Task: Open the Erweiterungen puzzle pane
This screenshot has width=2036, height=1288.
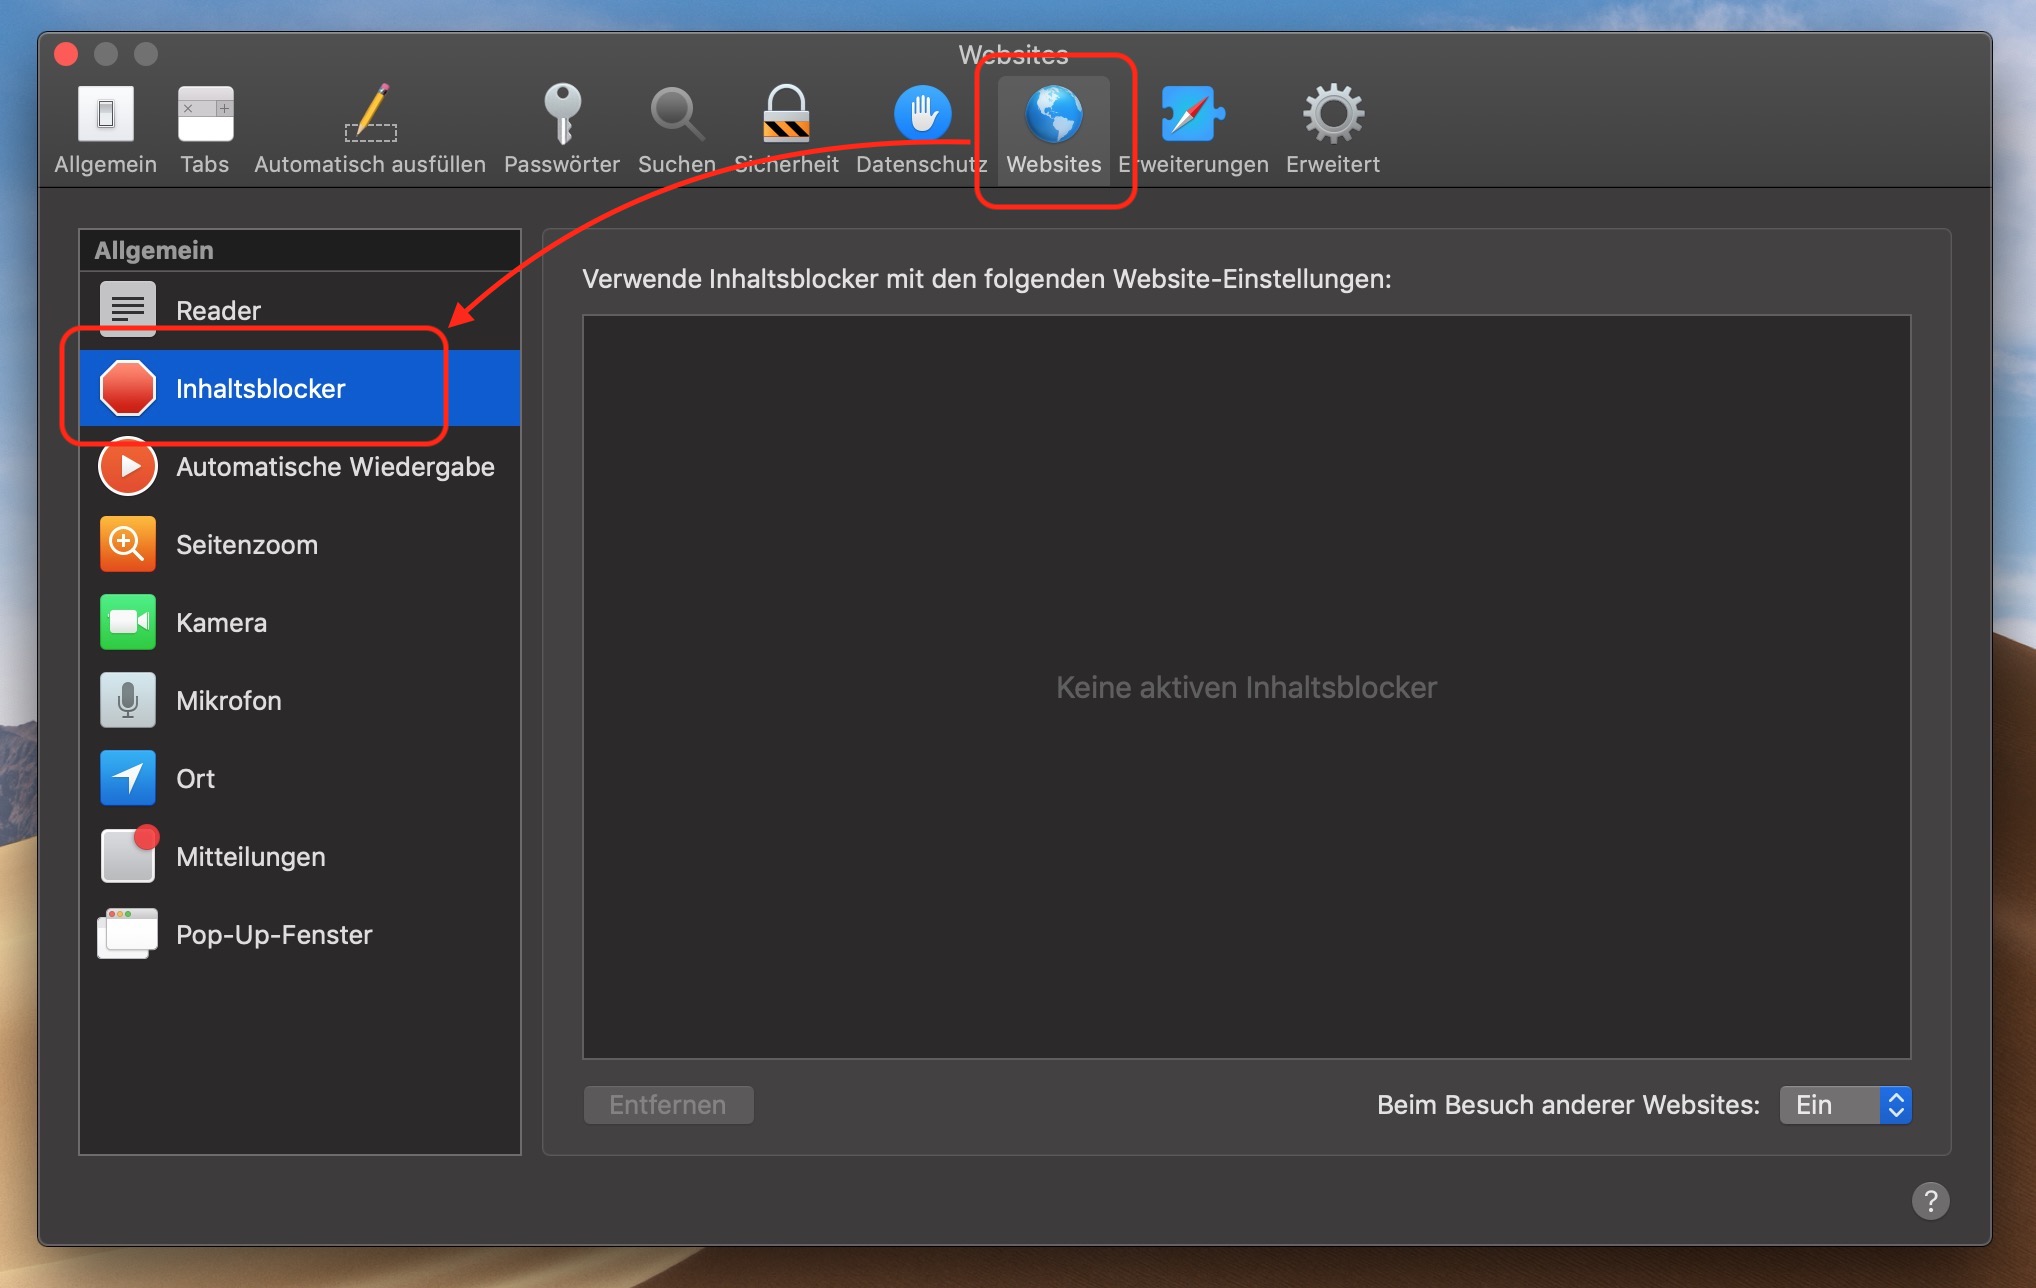Action: tap(1193, 130)
